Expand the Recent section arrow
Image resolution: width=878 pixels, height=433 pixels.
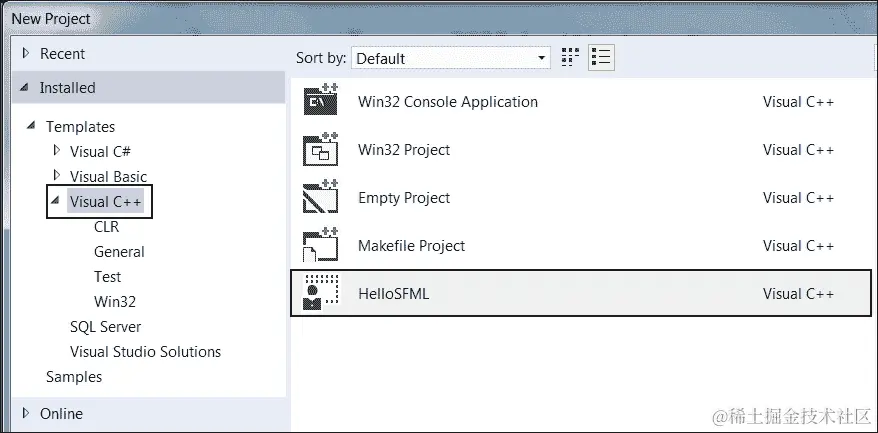[x=25, y=53]
